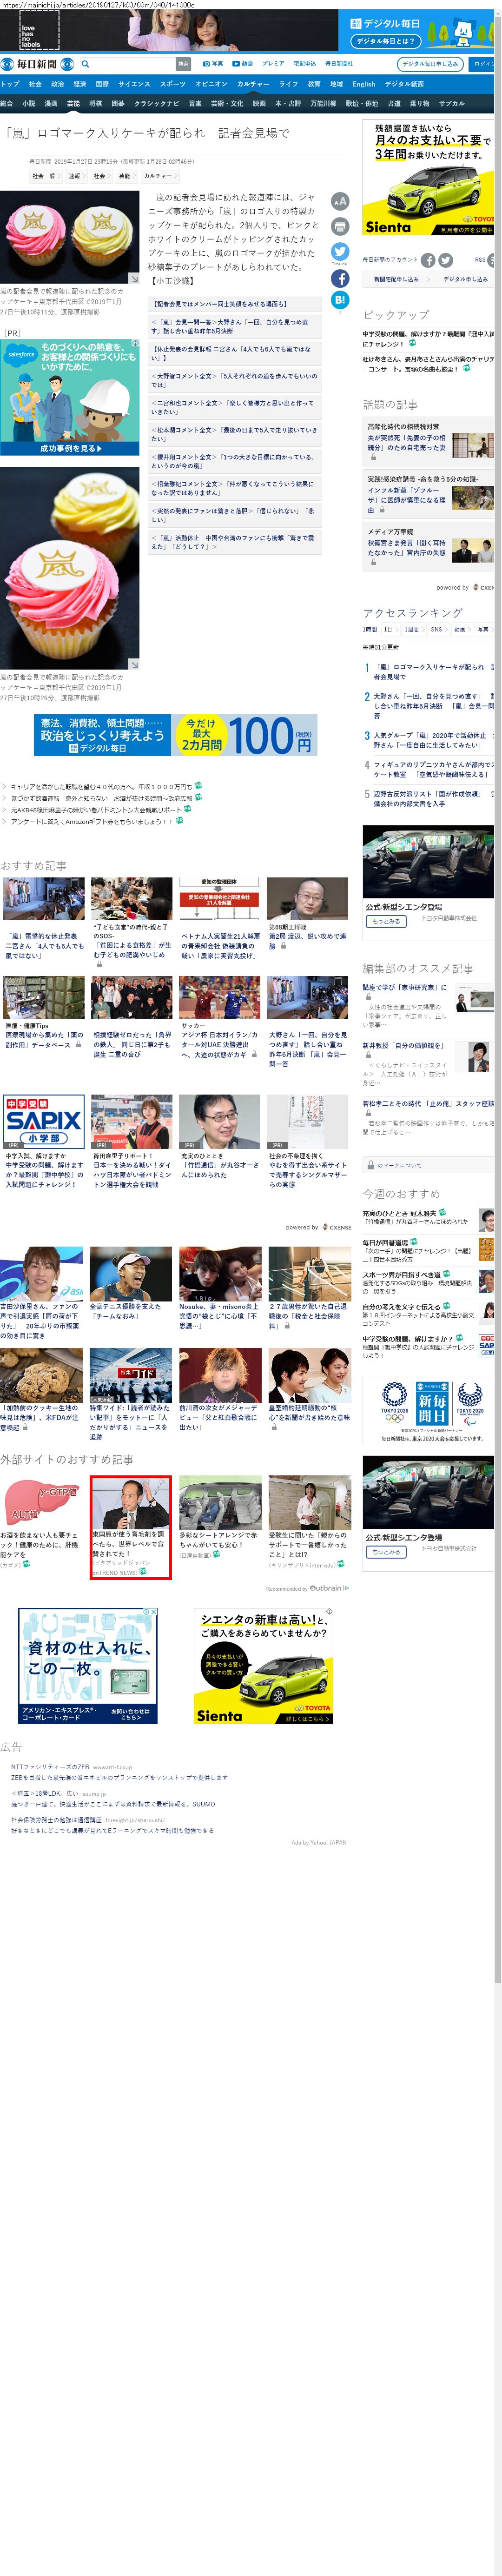Share article via Hatena B! icon

(340, 299)
